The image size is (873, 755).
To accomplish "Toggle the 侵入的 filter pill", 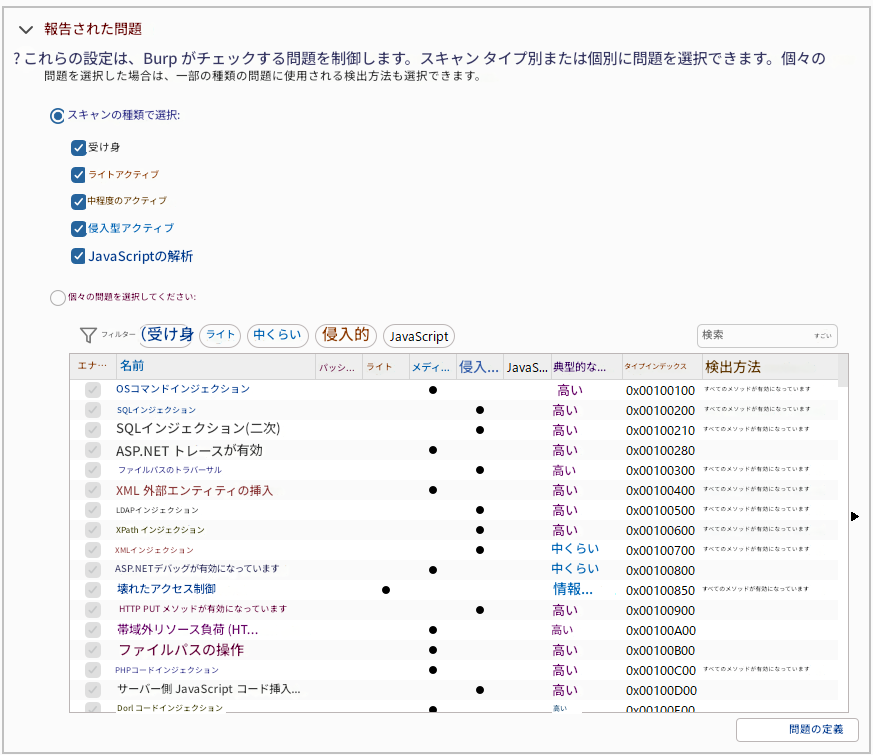I will [345, 336].
